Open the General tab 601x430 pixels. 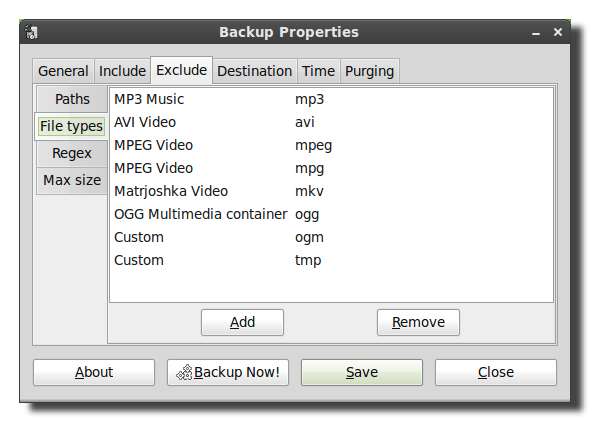coord(63,71)
